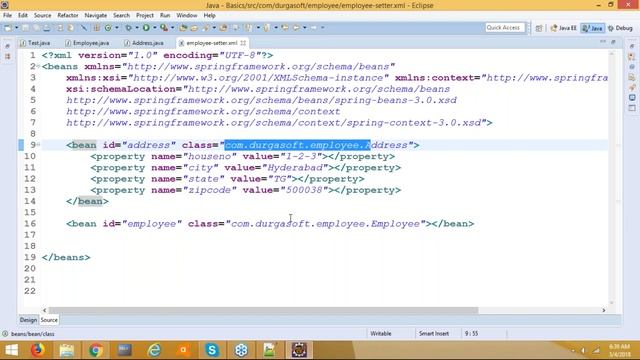Switch to the Test.java editor tab
640x360 pixels.
pos(36,43)
